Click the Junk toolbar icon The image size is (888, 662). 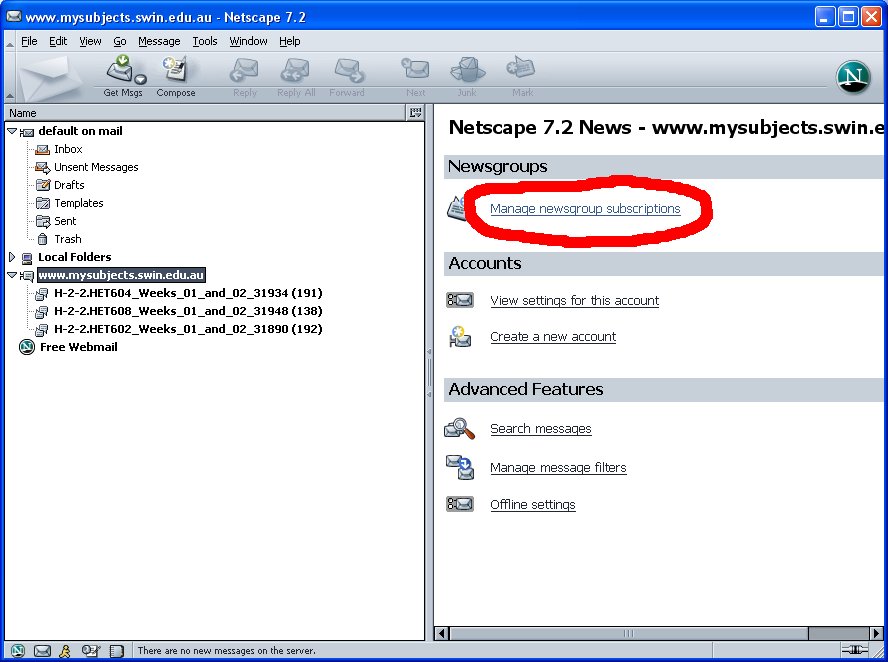click(x=467, y=69)
